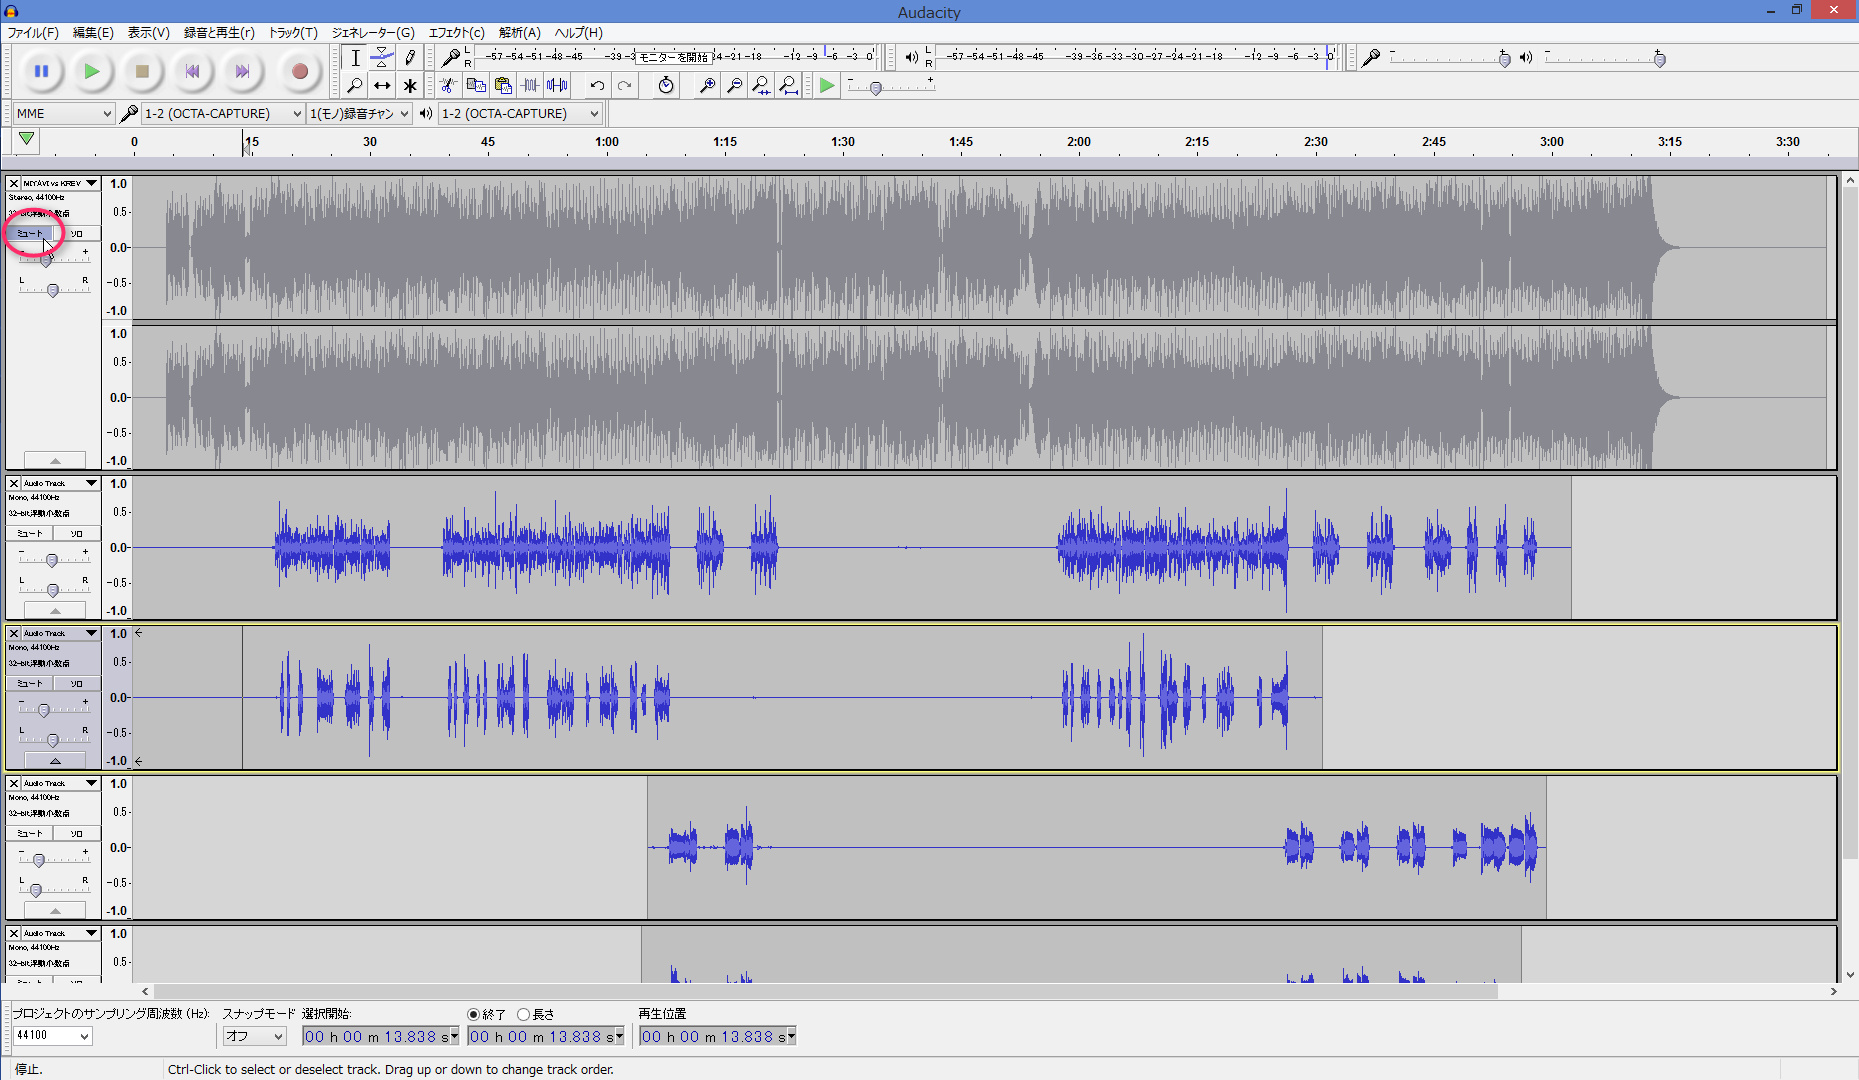The width and height of the screenshot is (1859, 1080).
Task: Open the recording device dropdown beside the microphone icon
Action: tap(222, 113)
